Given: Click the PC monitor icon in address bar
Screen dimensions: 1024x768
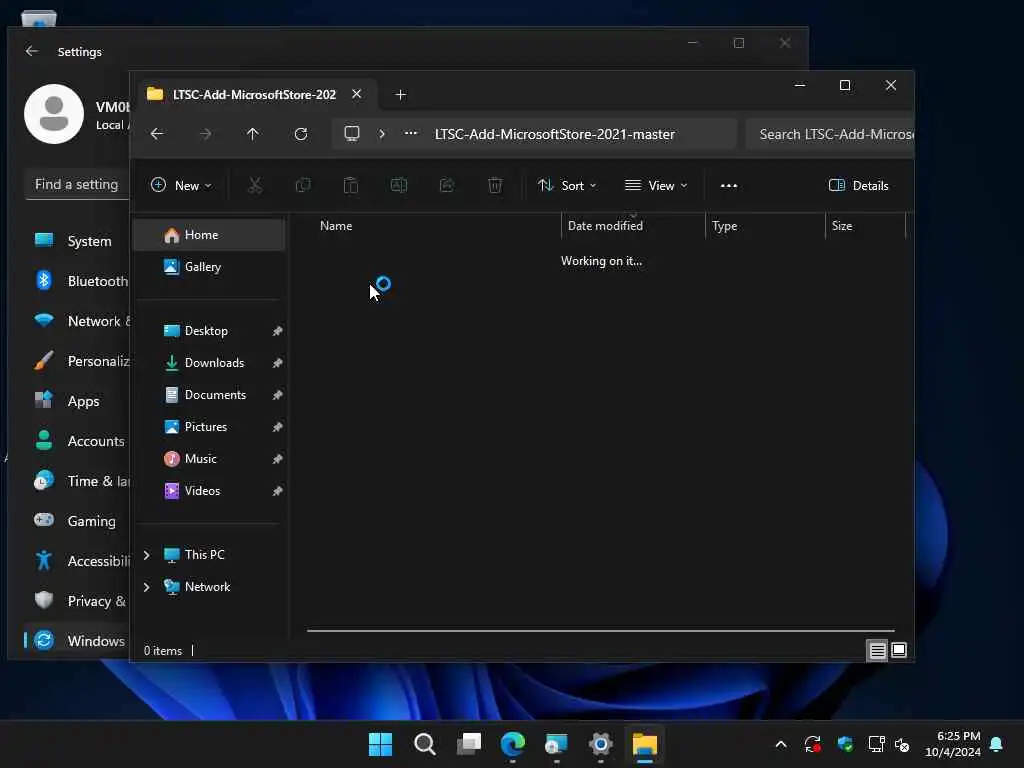Looking at the screenshot, I should [352, 134].
